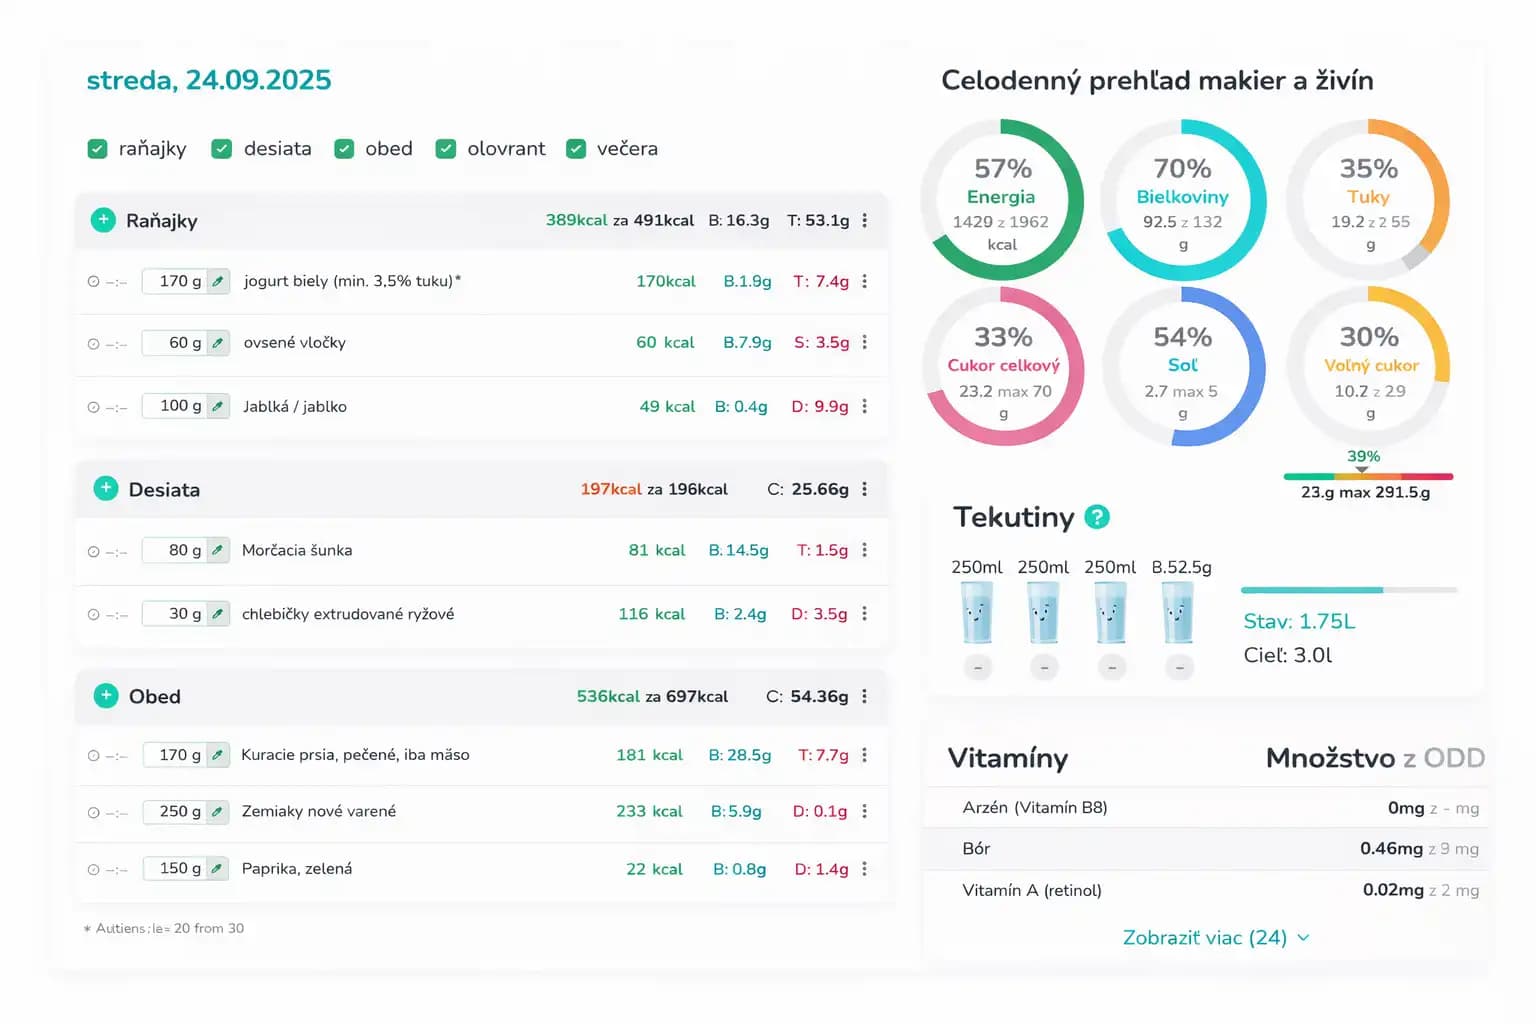Viewport: 1536px width, 1024px height.
Task: Click the 170 g field for Kuracie prsia
Action: (x=176, y=755)
